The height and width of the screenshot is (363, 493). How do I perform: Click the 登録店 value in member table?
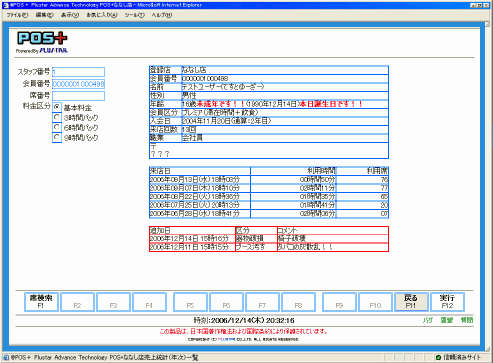pyautogui.click(x=194, y=70)
